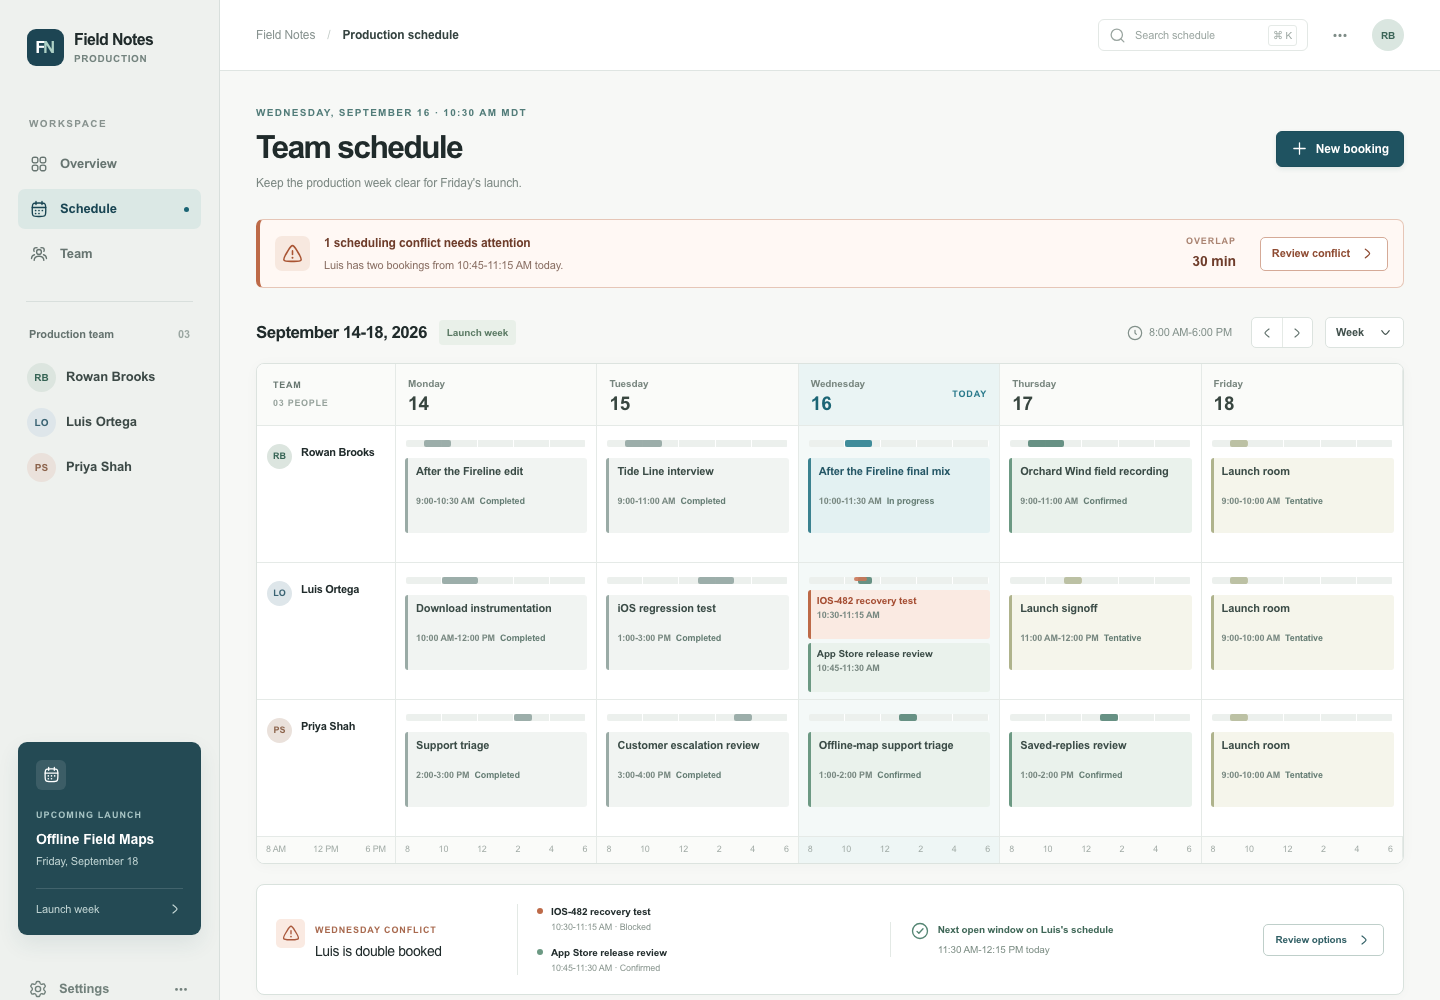
Task: Open the IOS-482 recovery test booking in grid
Action: pyautogui.click(x=899, y=614)
